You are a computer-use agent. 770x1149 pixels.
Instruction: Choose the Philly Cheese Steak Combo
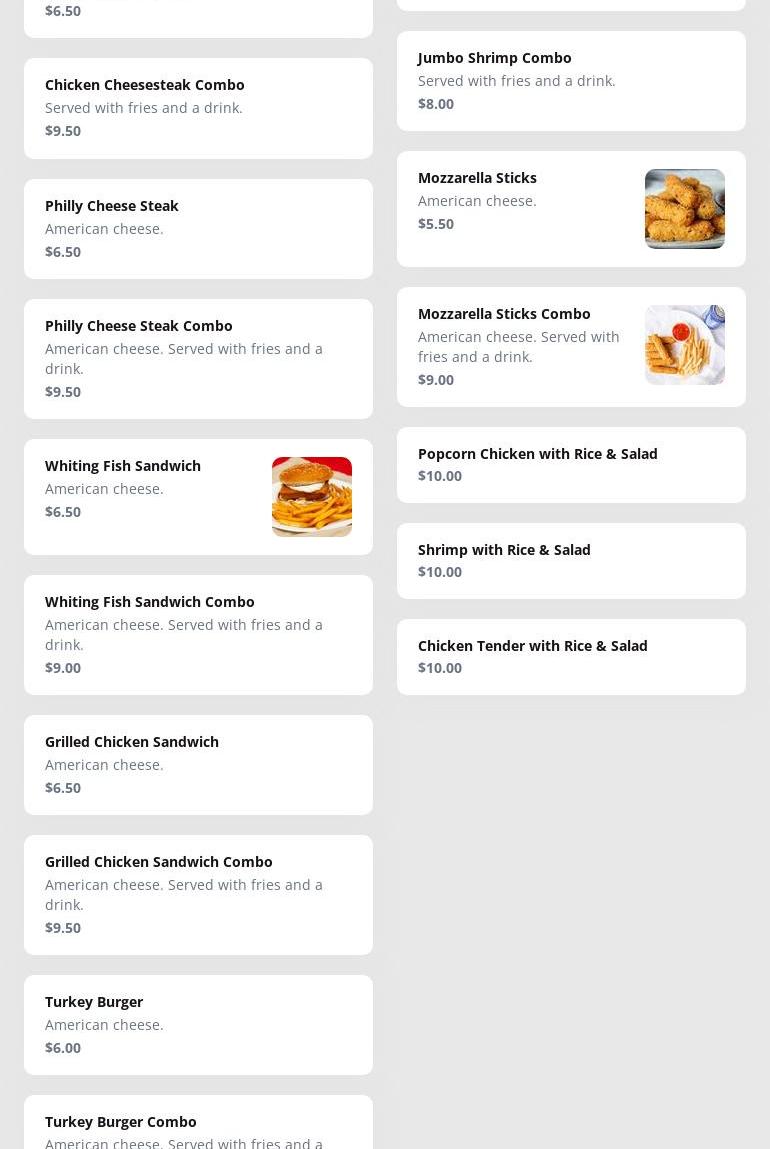[139, 326]
